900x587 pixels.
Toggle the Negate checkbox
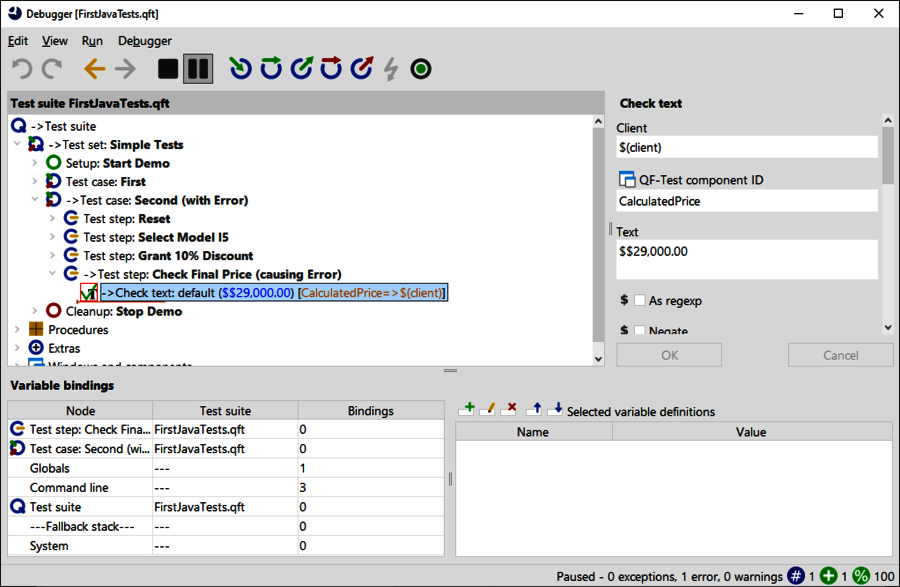coord(640,330)
